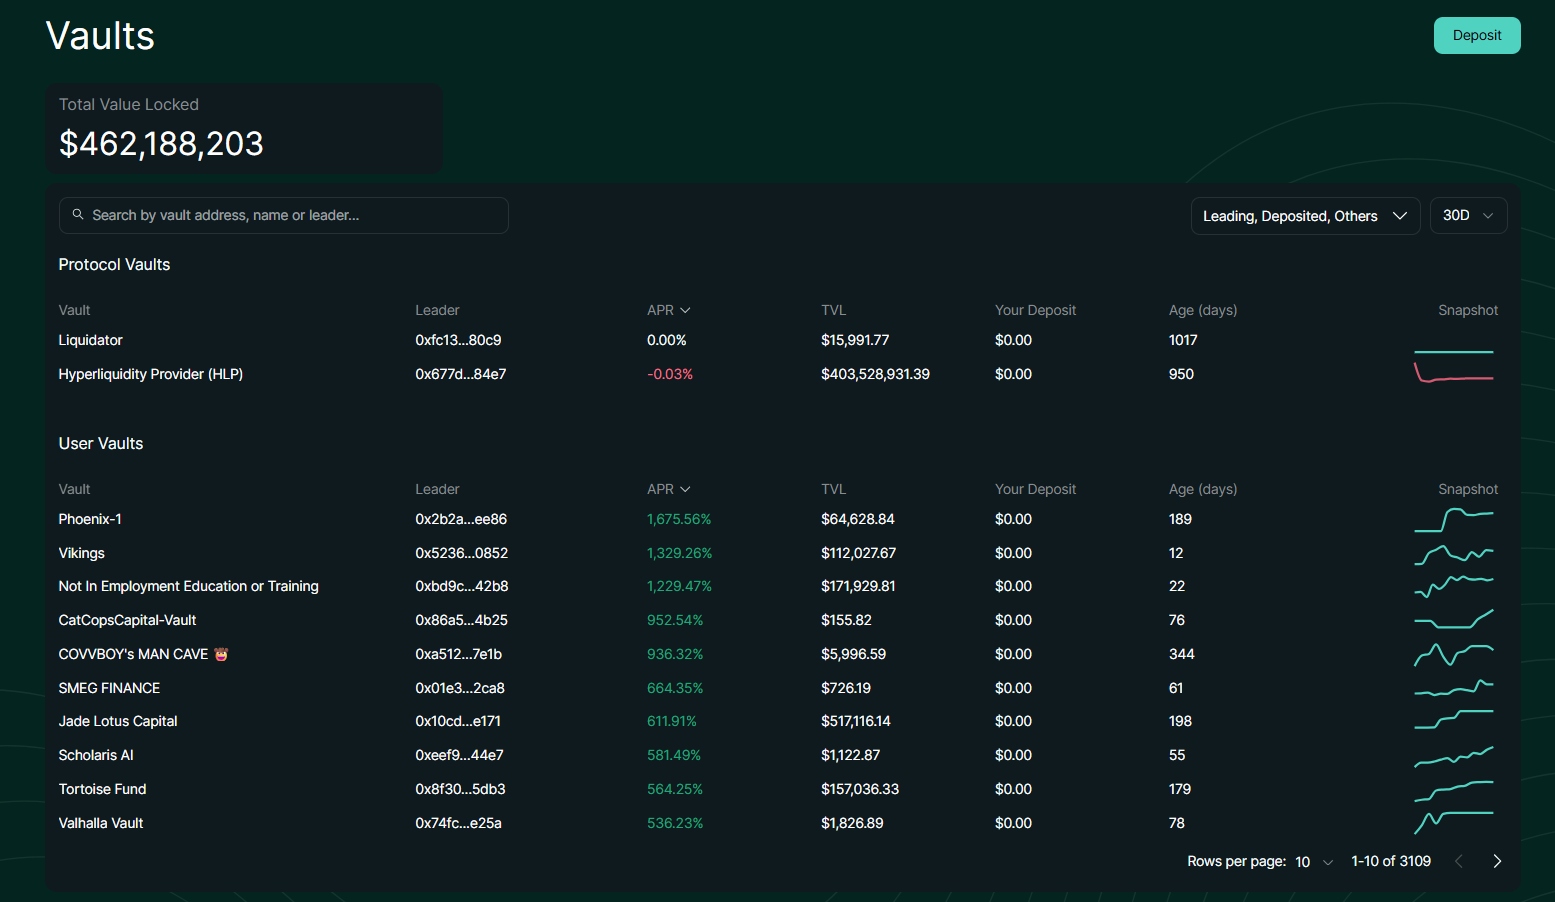The width and height of the screenshot is (1555, 902).
Task: Open the Tortoise Fund vault
Action: pyautogui.click(x=102, y=789)
